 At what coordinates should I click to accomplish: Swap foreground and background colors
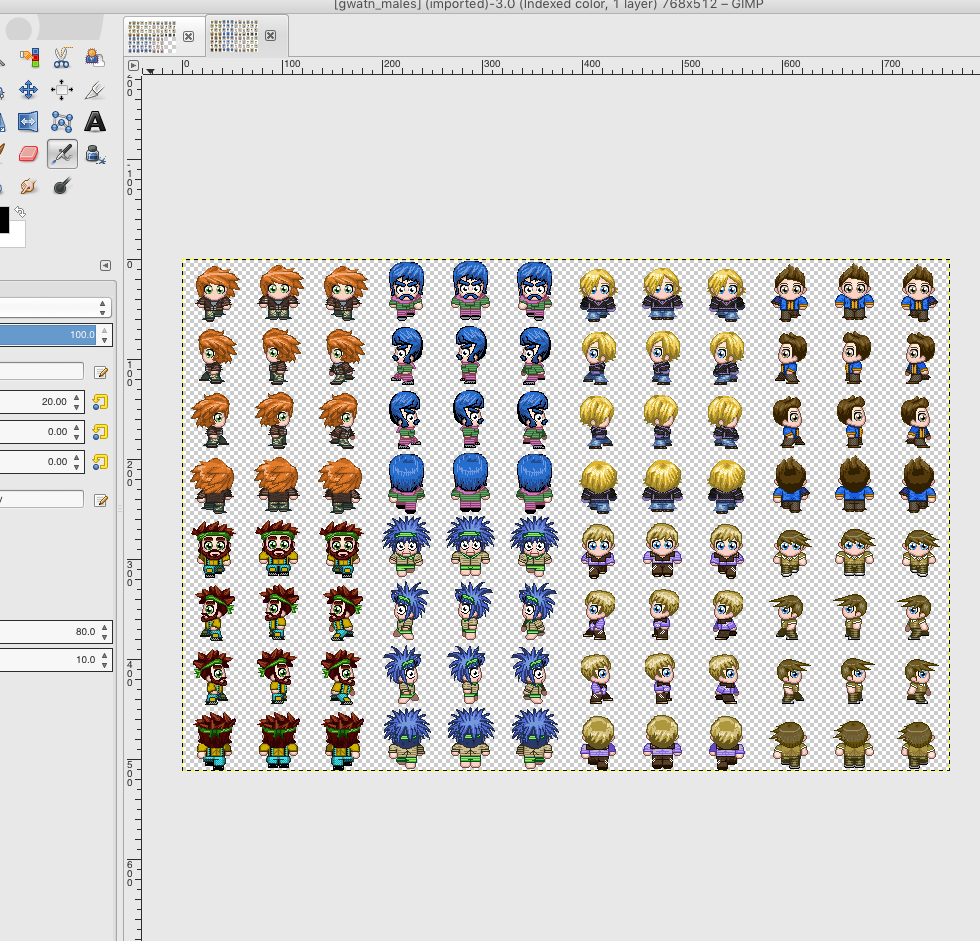point(19,212)
